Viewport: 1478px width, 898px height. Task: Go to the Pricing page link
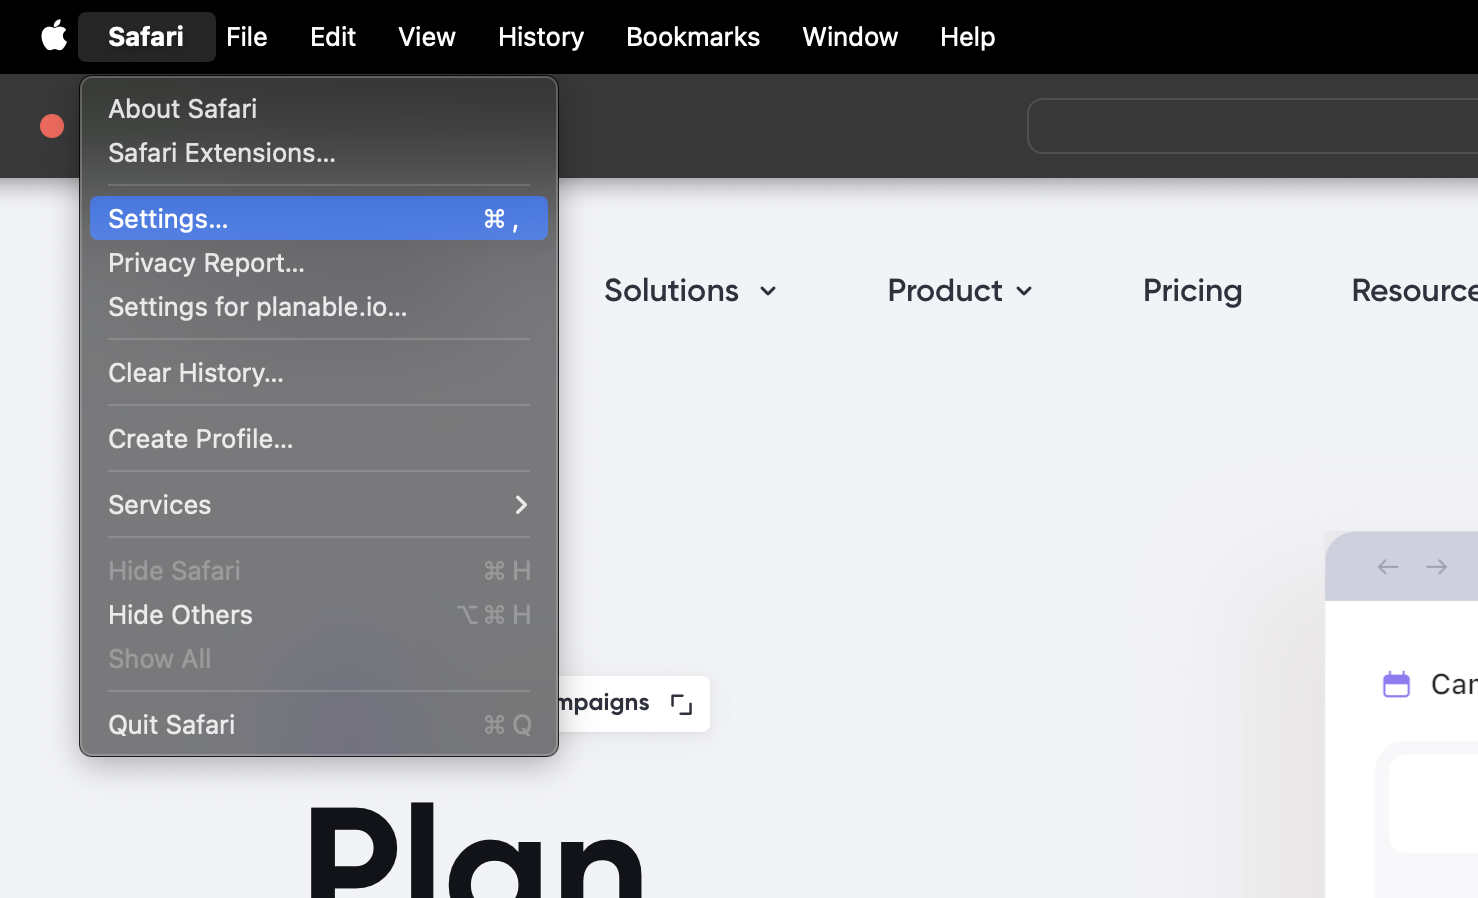pos(1192,291)
